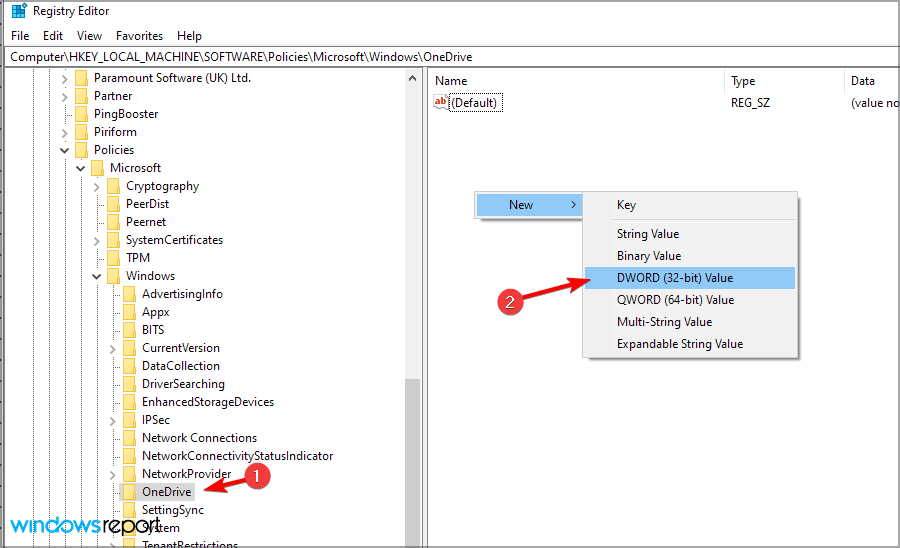Collapse the Microsoft key node
Screen dimensions: 900x548
pyautogui.click(x=80, y=168)
